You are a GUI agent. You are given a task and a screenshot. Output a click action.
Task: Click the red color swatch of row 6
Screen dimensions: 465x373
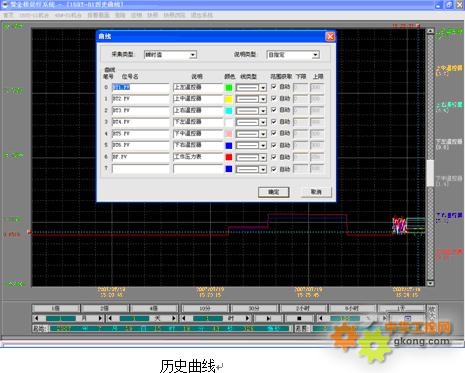pyautogui.click(x=229, y=157)
